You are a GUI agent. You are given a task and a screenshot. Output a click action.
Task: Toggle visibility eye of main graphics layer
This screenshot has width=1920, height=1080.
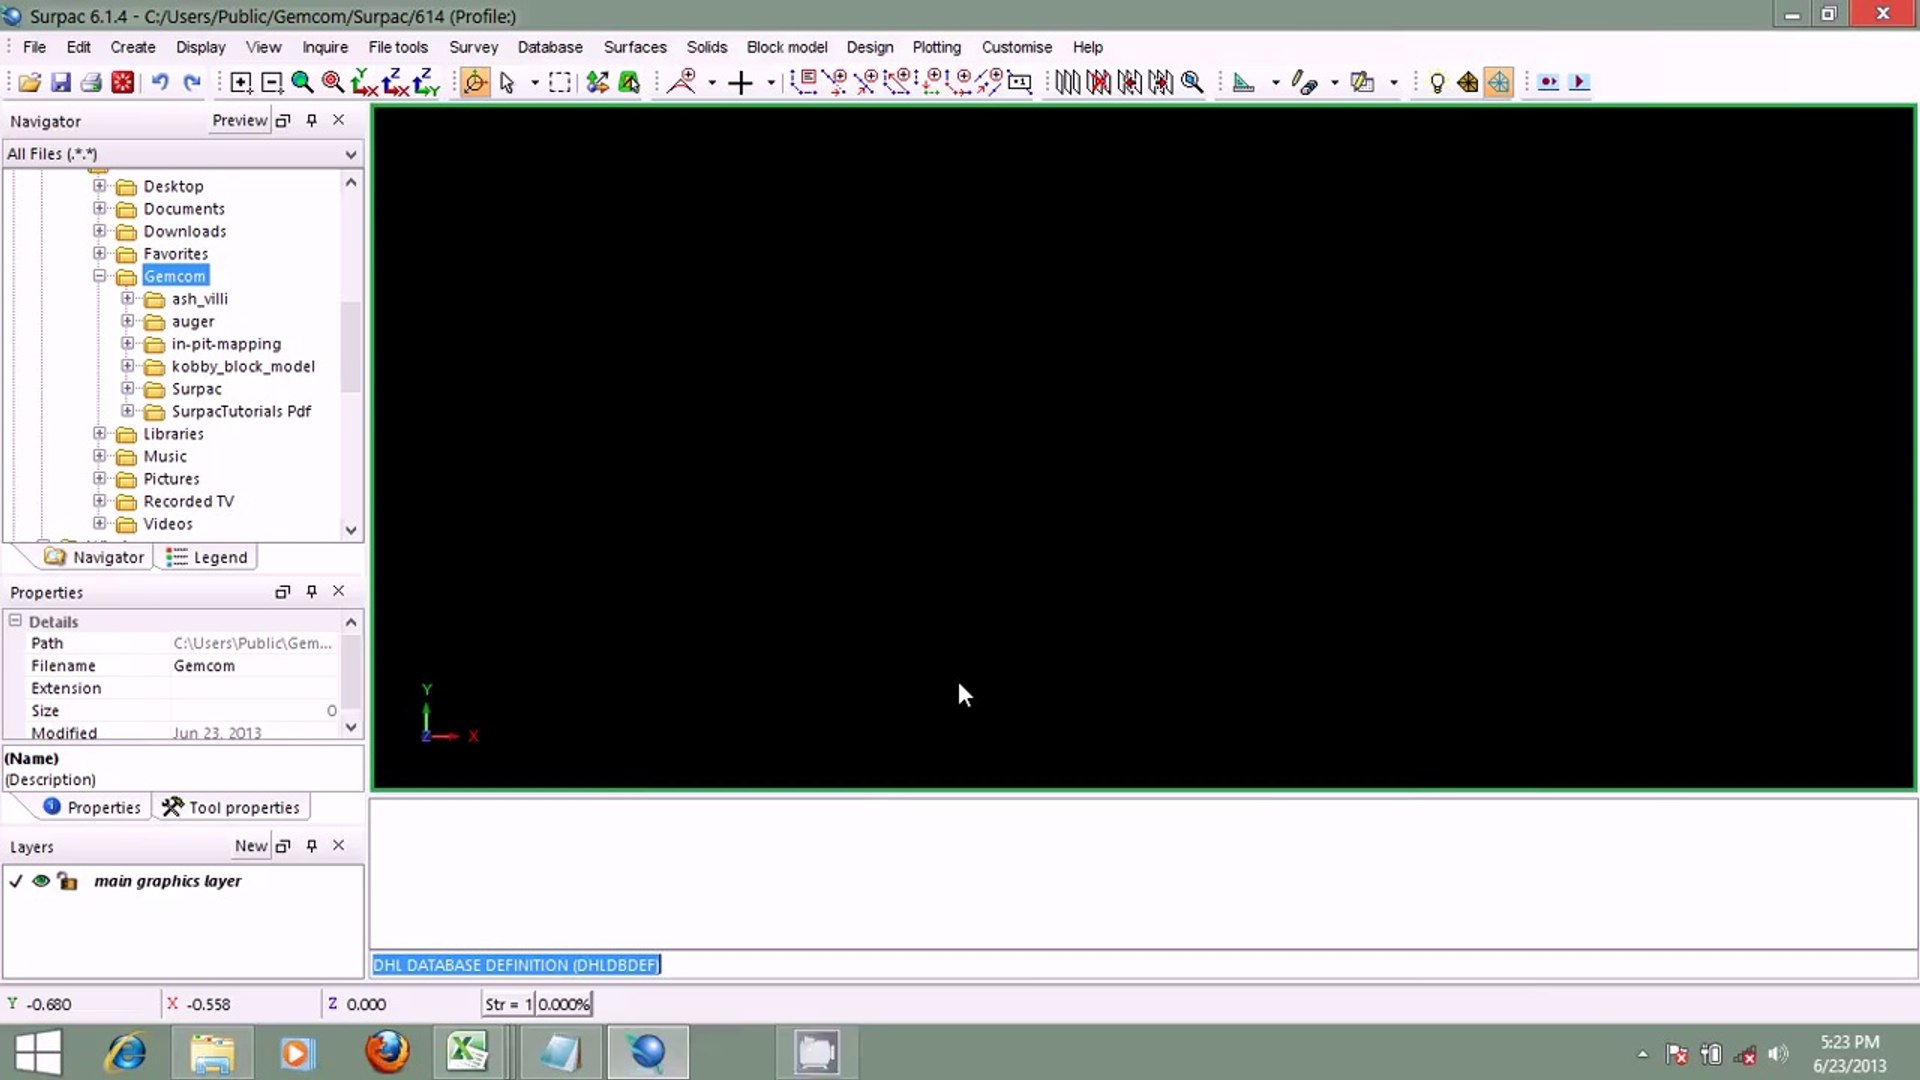tap(41, 881)
